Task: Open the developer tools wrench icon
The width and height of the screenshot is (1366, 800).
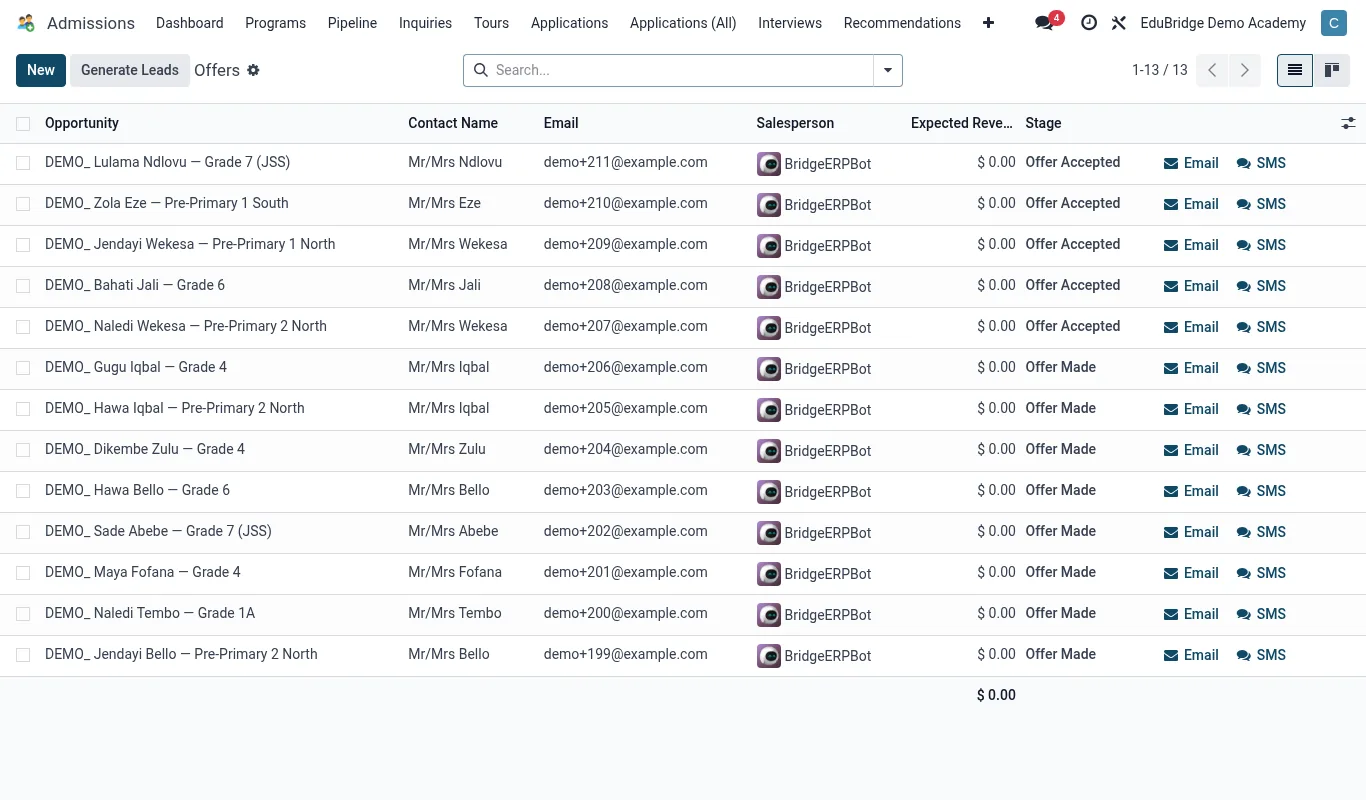Action: [1119, 23]
